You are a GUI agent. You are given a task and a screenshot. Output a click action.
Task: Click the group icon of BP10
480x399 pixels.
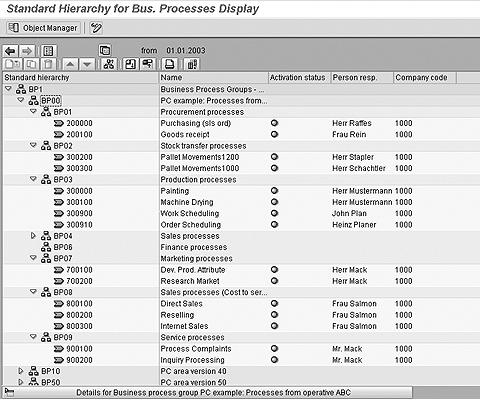click(x=33, y=371)
